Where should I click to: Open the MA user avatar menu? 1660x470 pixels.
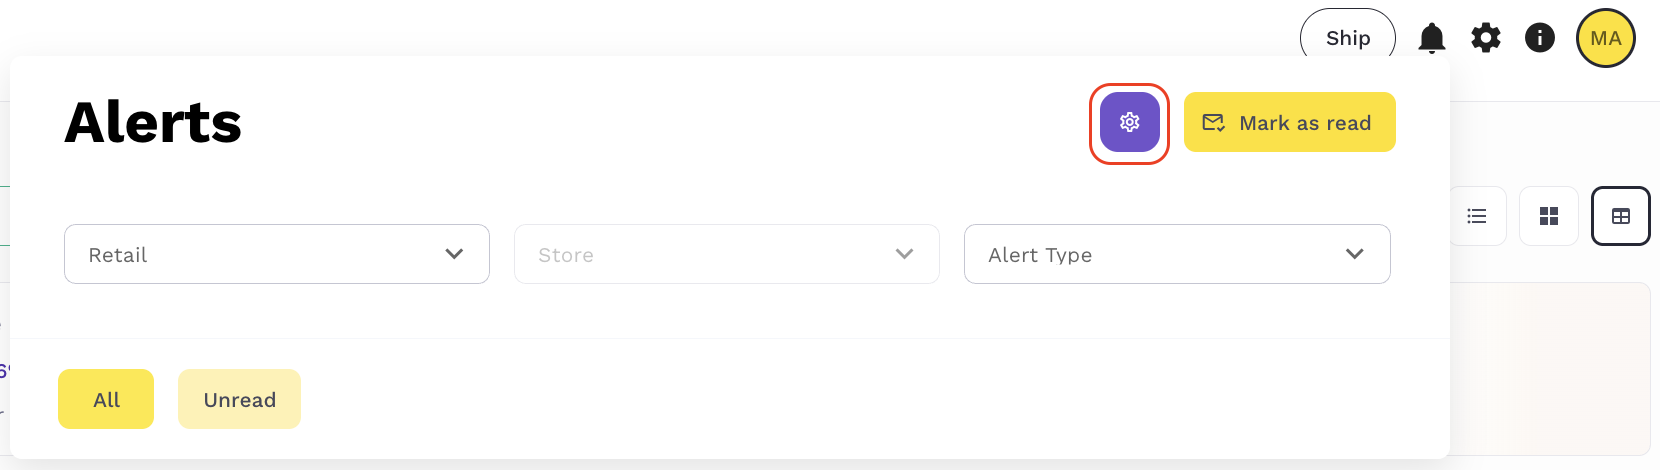(1605, 38)
